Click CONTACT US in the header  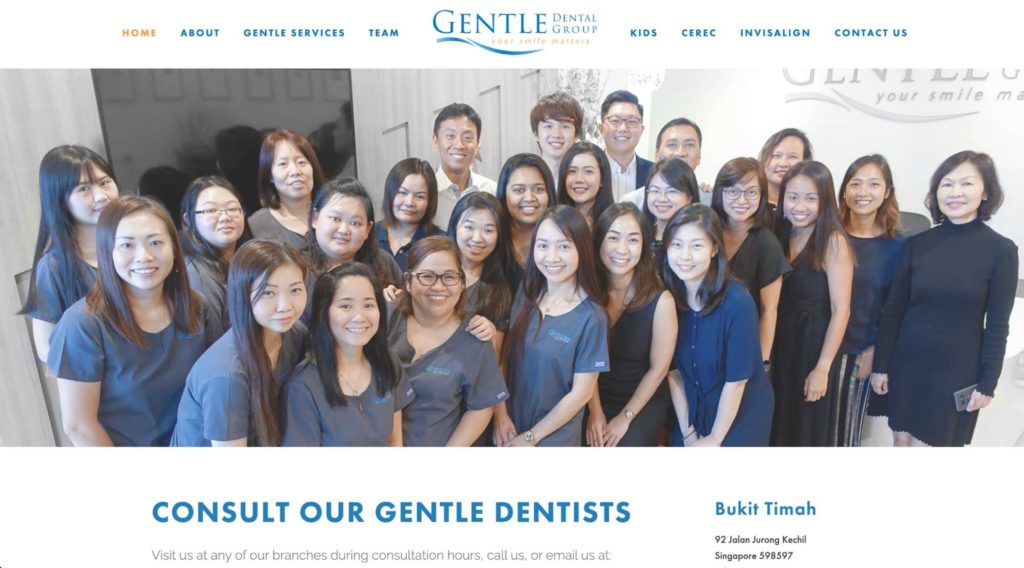click(871, 33)
